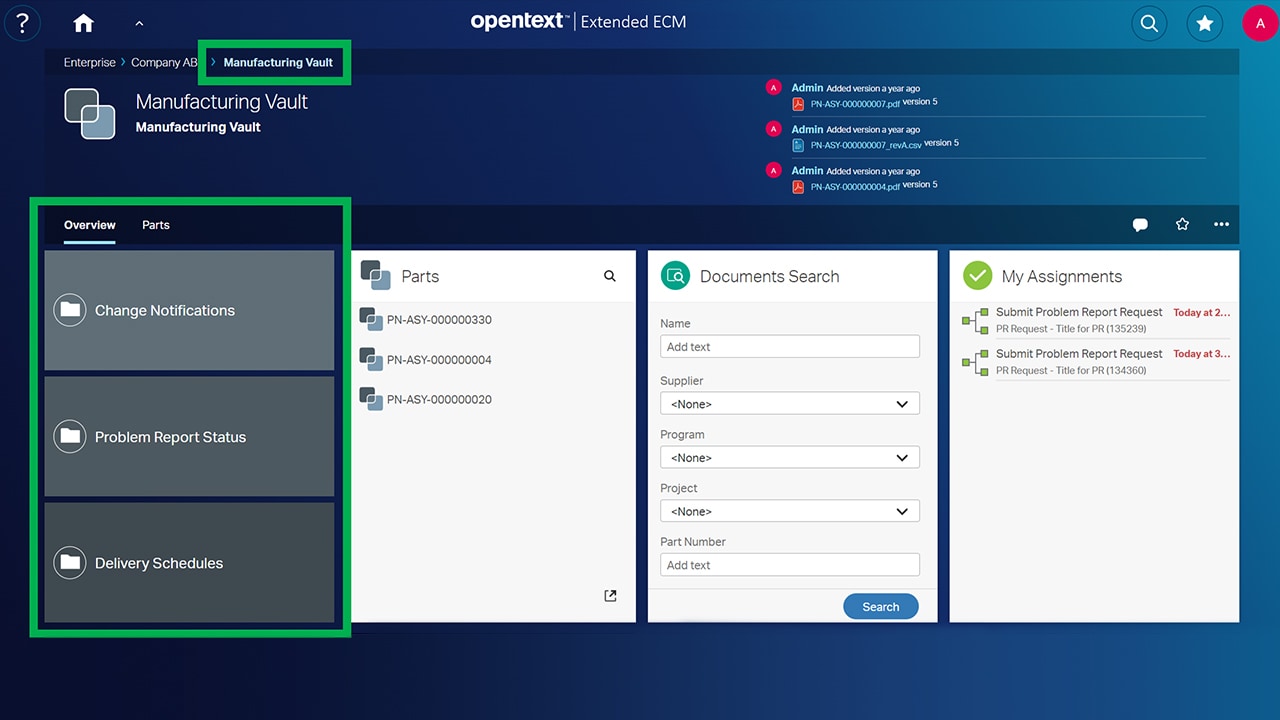
Task: Open Problem Report Status folder tile
Action: pos(189,436)
